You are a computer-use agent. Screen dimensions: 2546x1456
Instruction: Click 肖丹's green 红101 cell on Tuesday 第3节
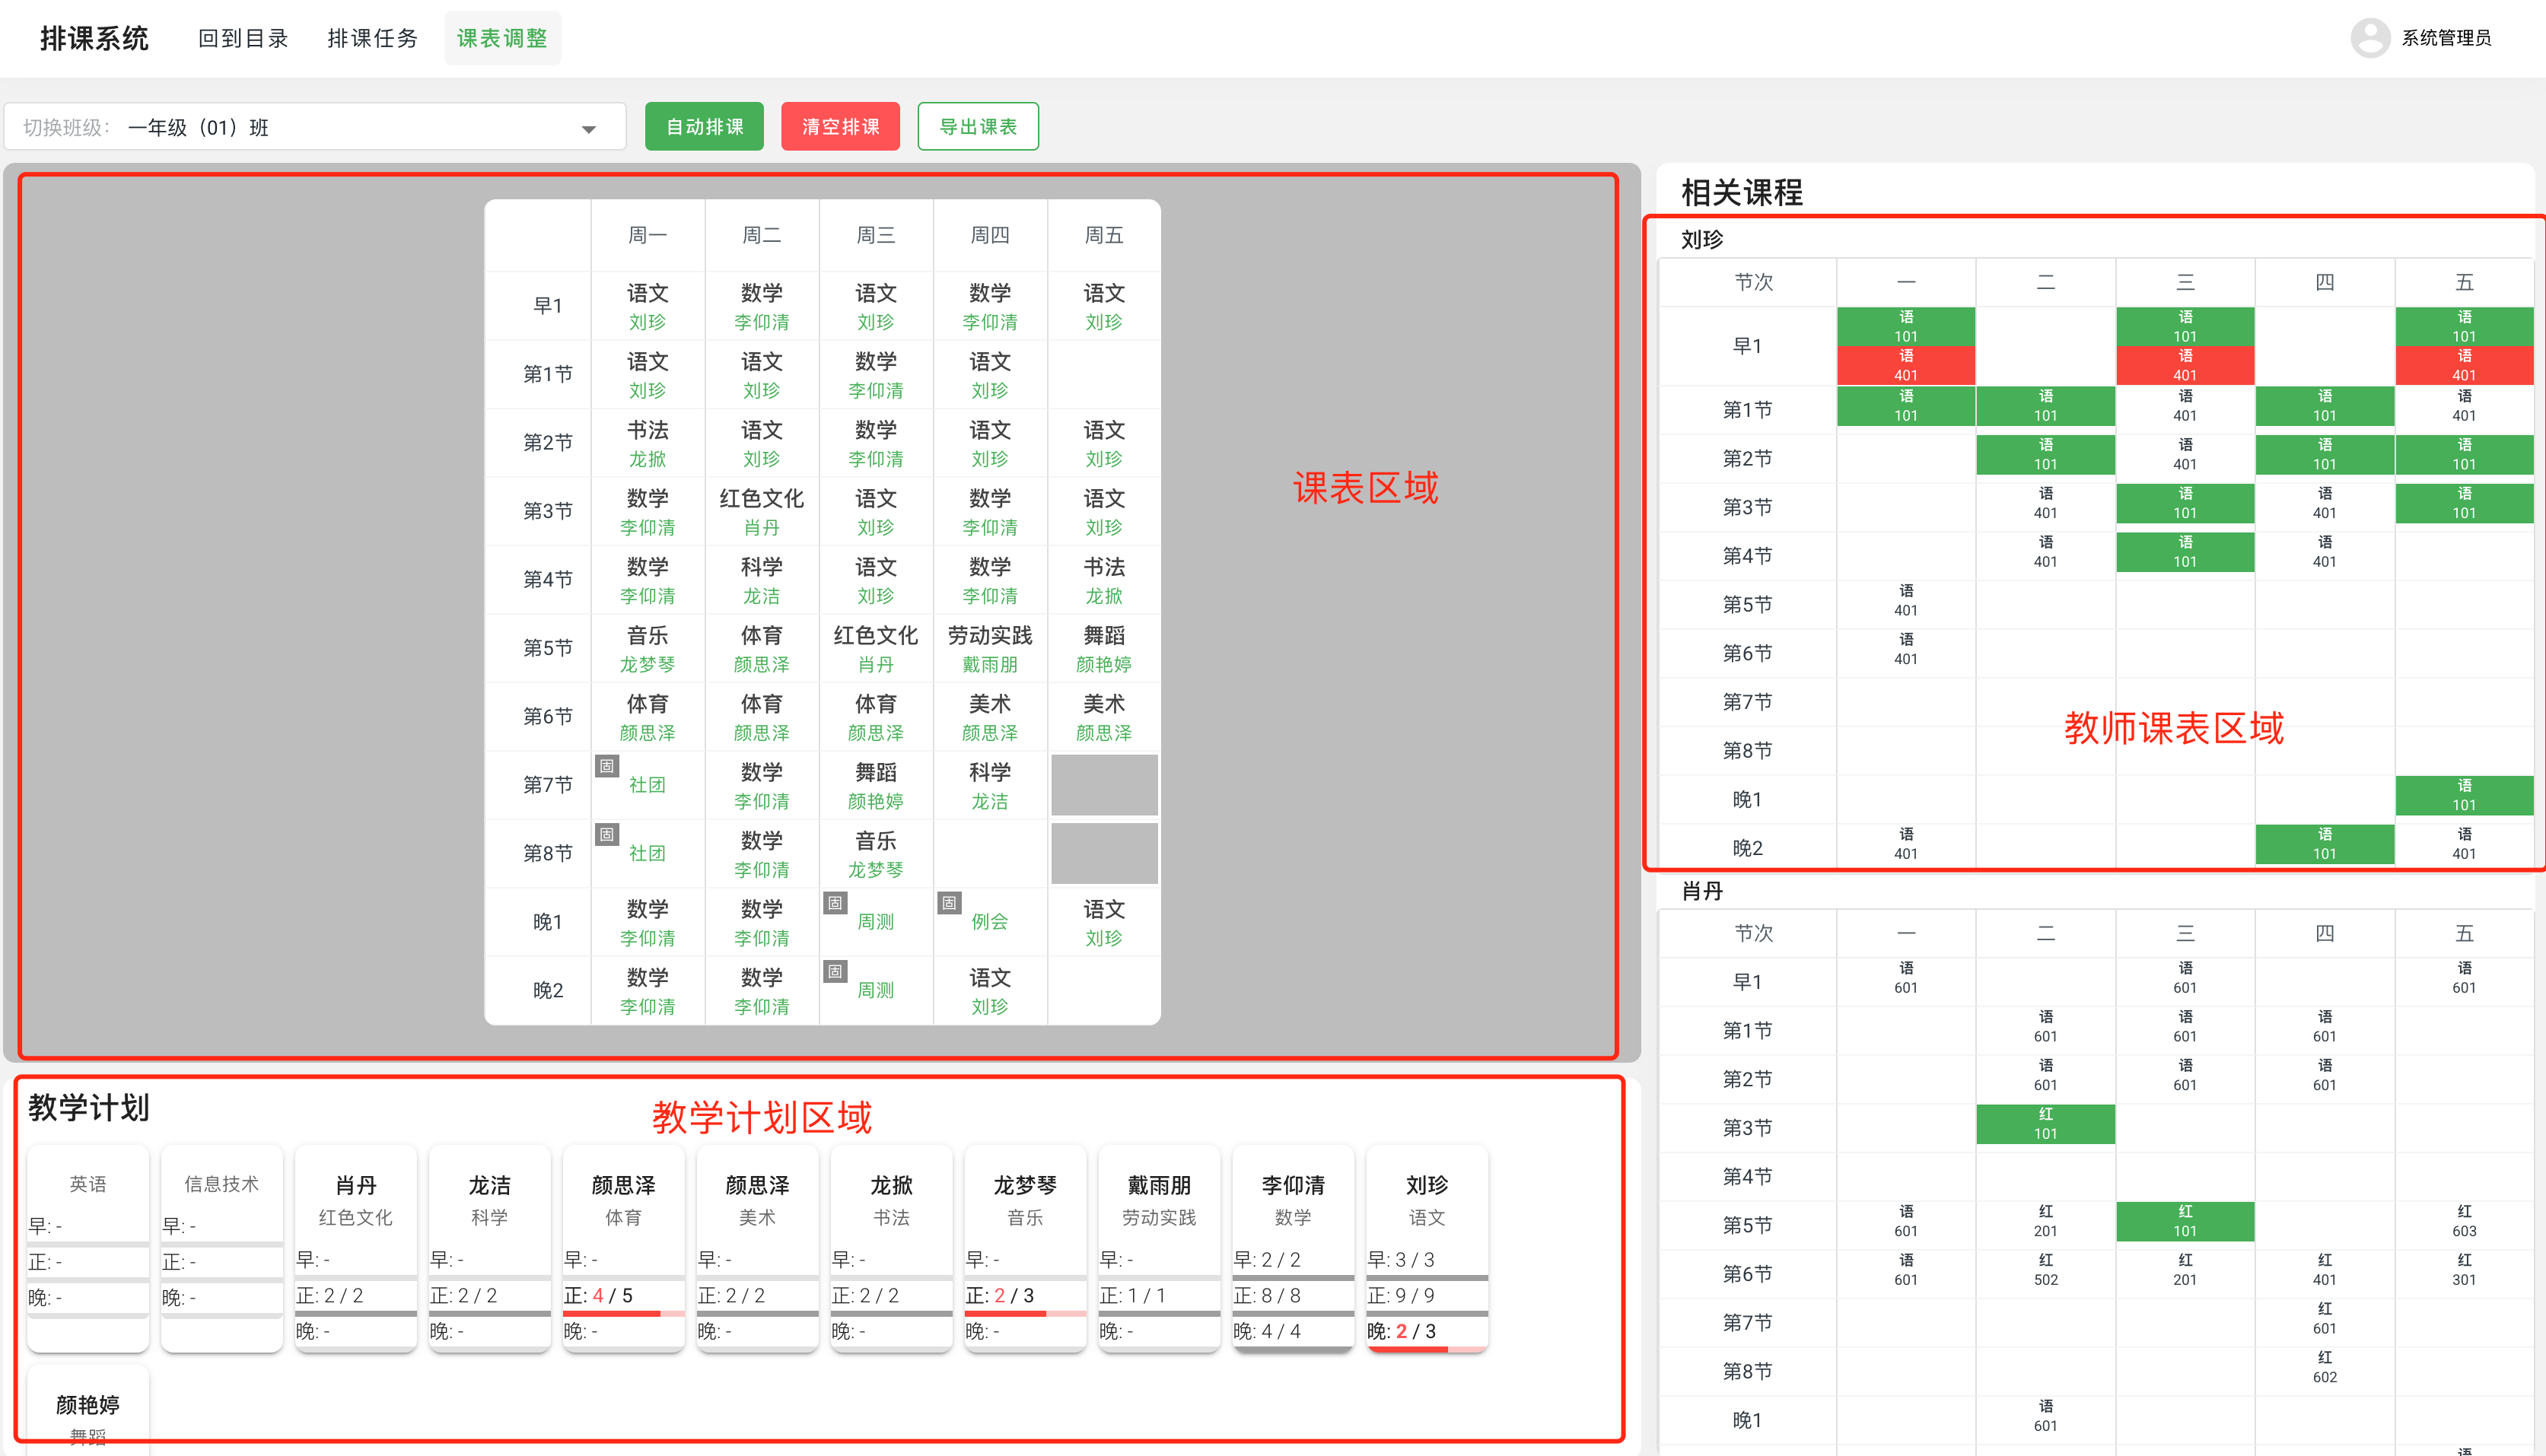pos(2046,1124)
